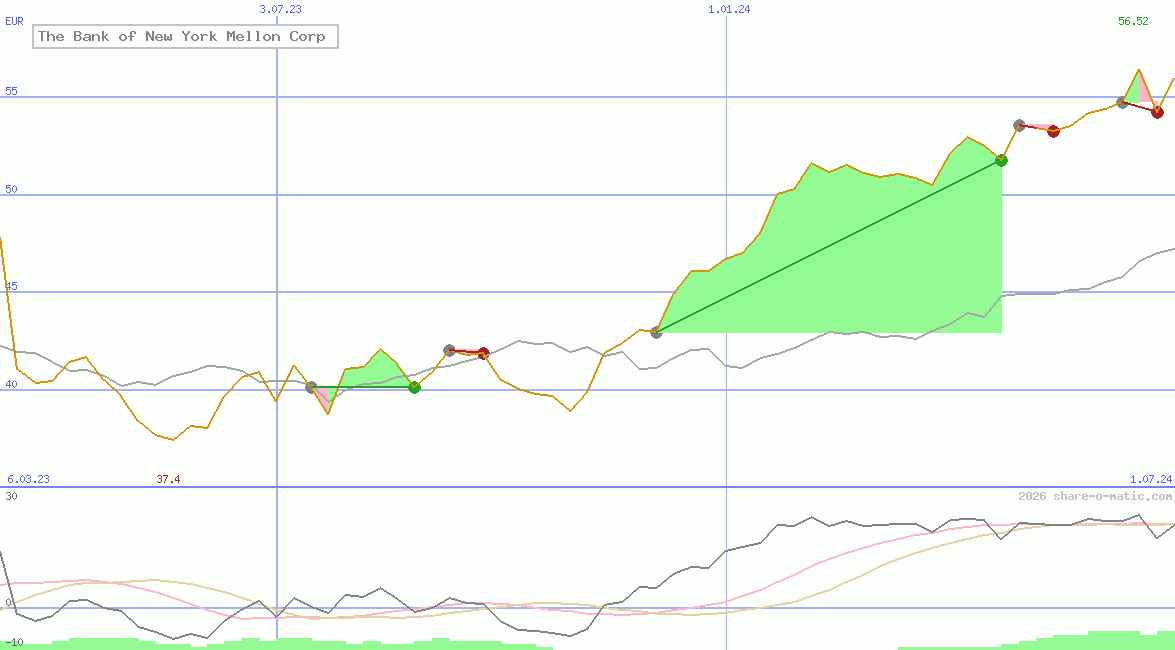Click the EUR axis label
The image size is (1175, 650).
[x=12, y=21]
